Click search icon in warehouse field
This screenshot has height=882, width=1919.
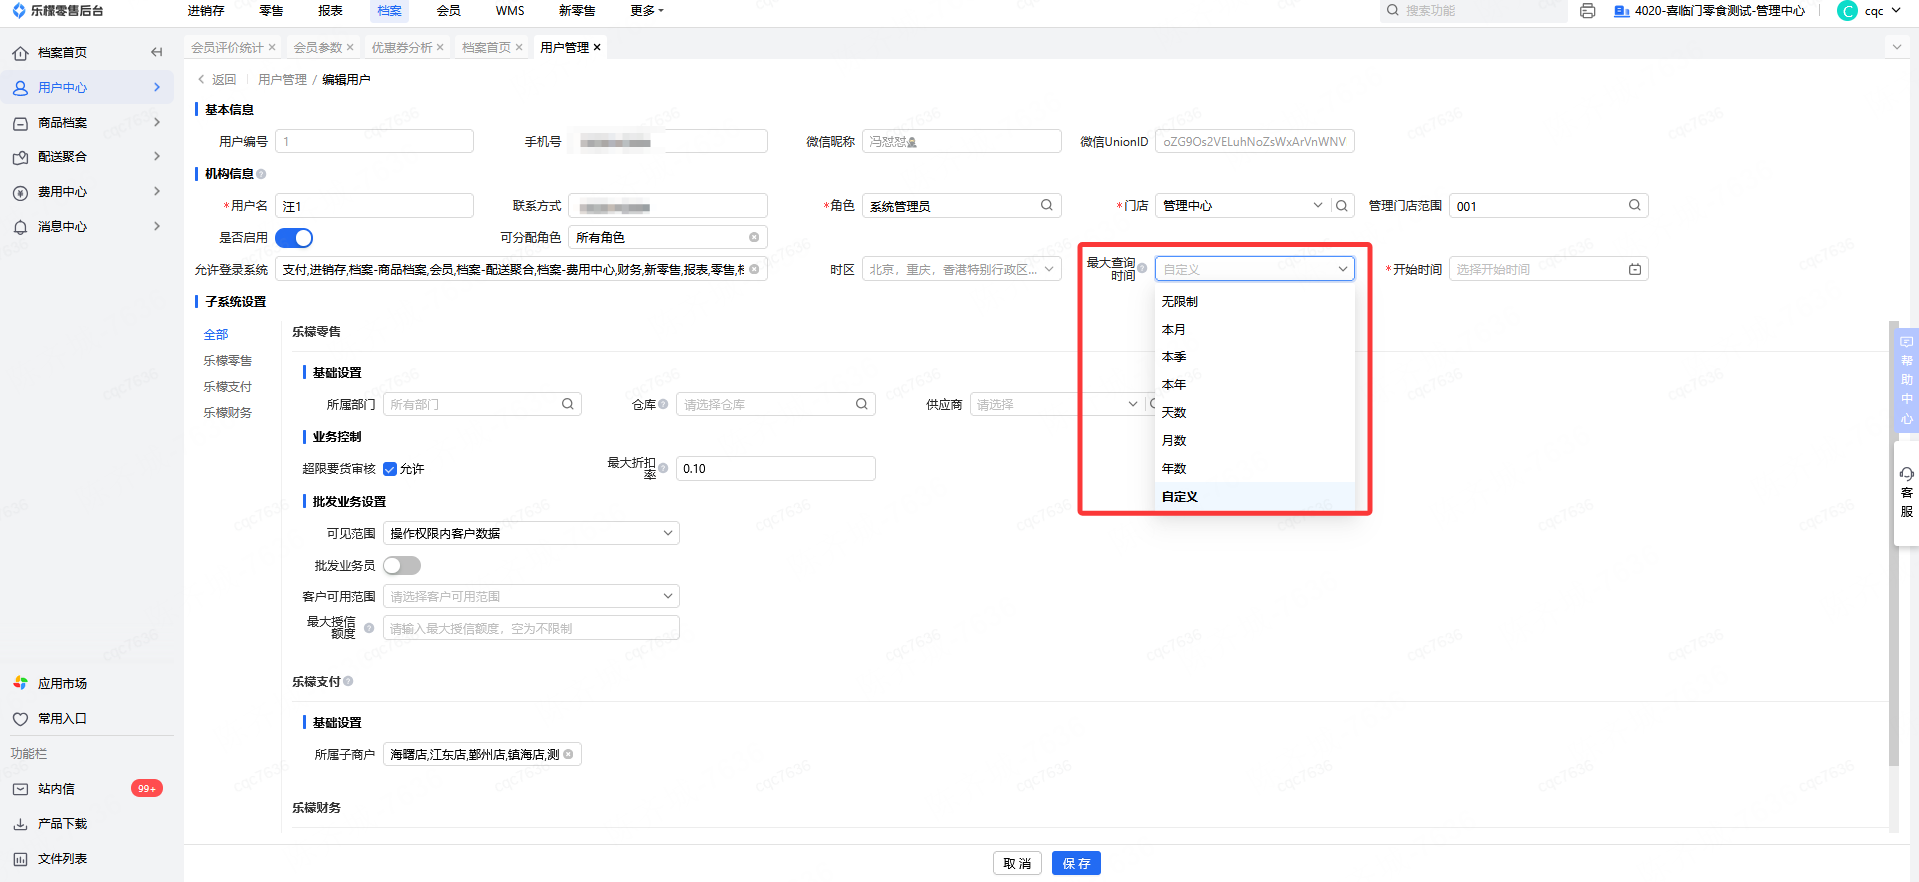click(862, 404)
